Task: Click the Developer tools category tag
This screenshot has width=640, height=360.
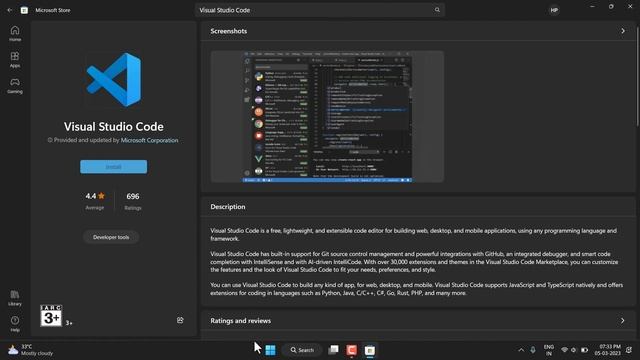Action: coord(111,237)
